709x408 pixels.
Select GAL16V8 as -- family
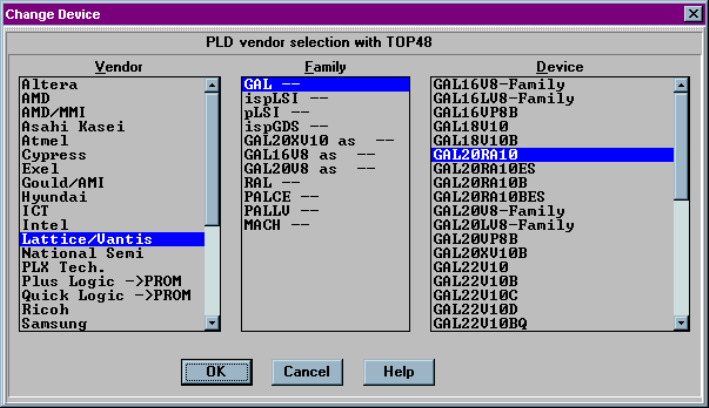pos(326,155)
